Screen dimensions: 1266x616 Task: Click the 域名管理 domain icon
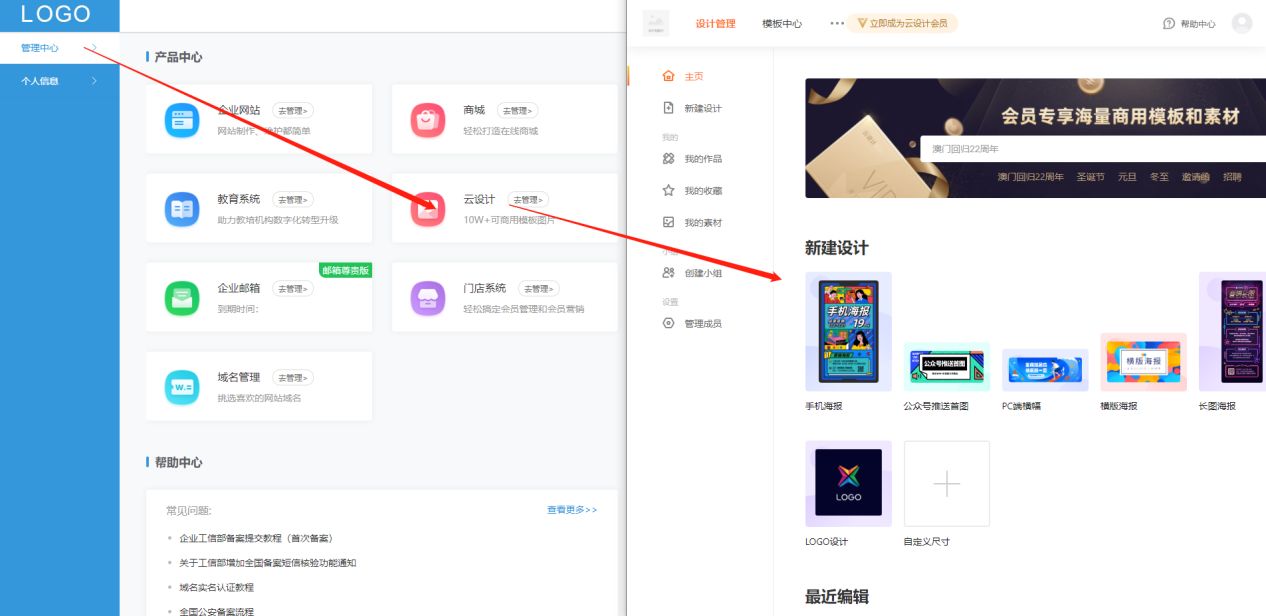[x=182, y=387]
